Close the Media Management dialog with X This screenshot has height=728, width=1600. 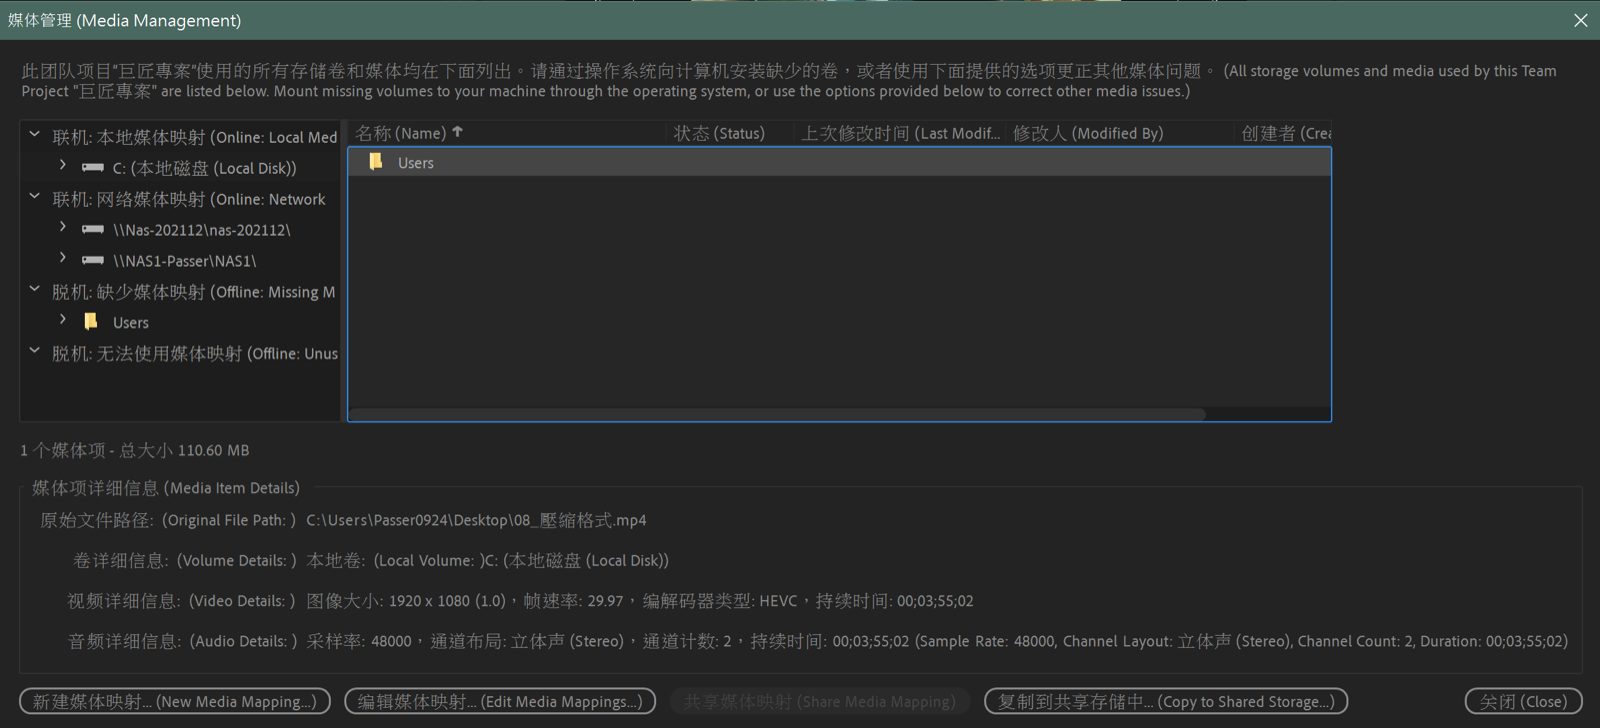point(1580,20)
